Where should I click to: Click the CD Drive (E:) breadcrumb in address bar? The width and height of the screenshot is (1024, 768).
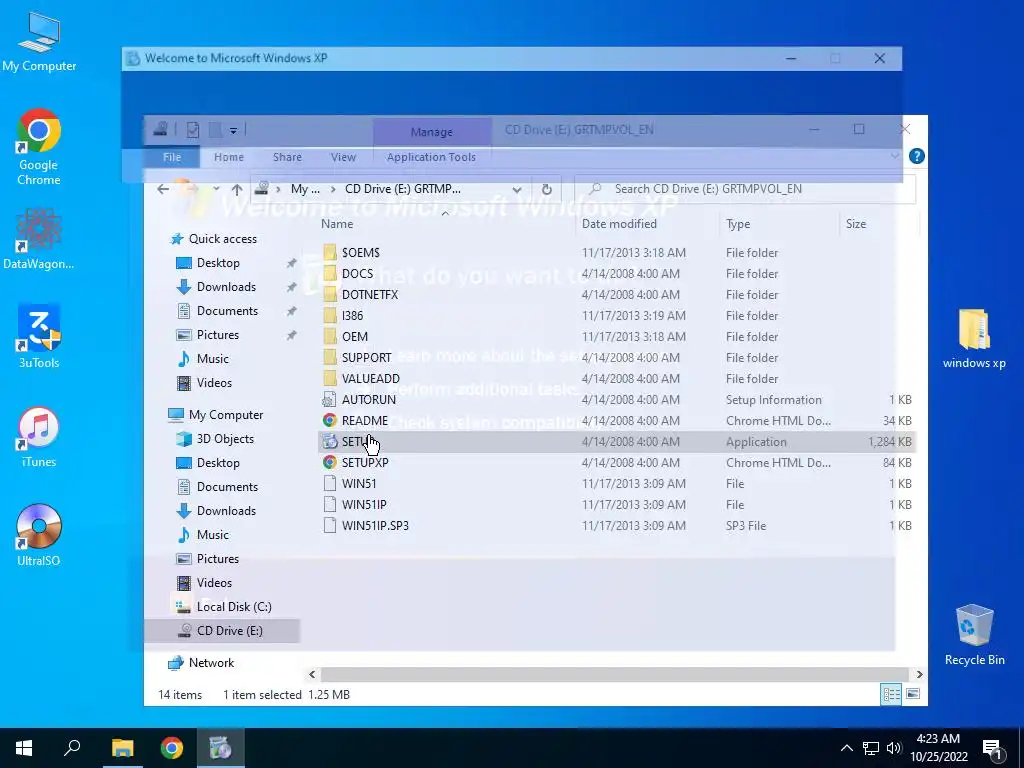pos(403,189)
